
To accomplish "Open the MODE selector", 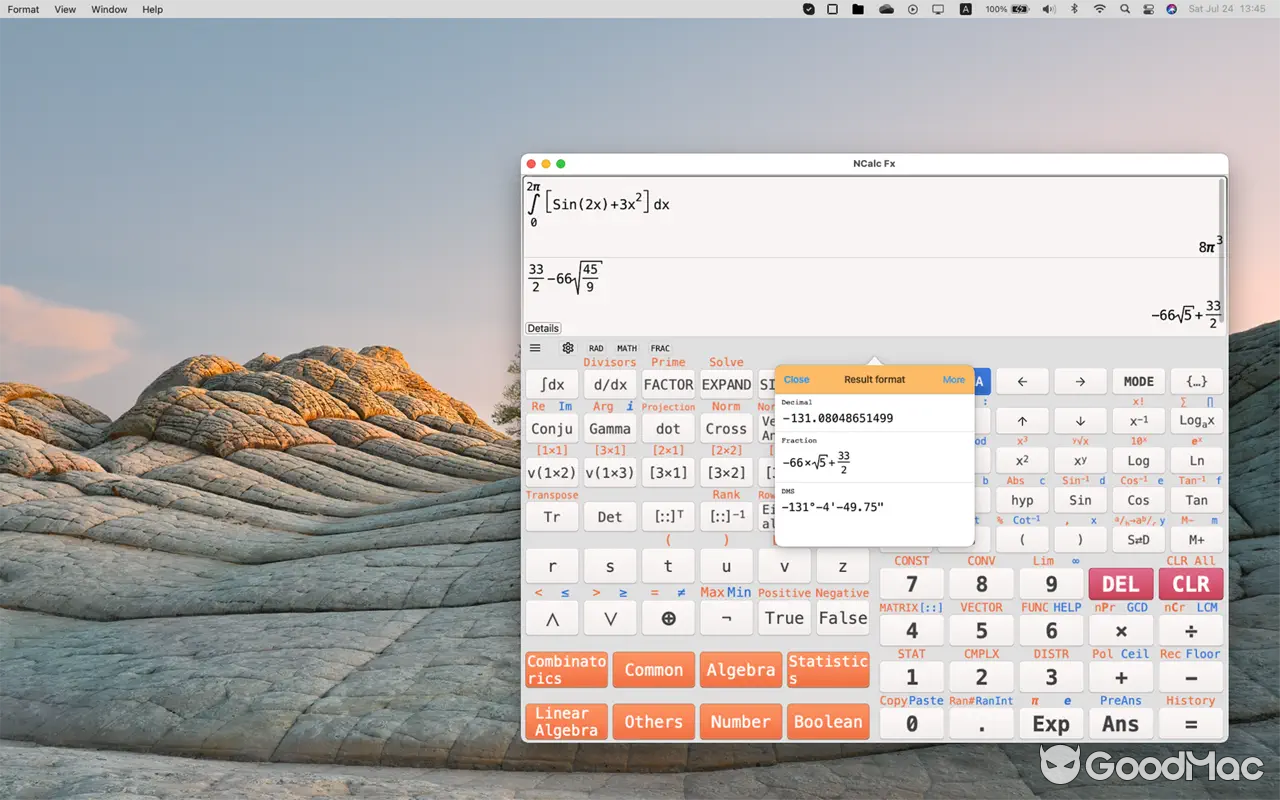I will (x=1138, y=381).
